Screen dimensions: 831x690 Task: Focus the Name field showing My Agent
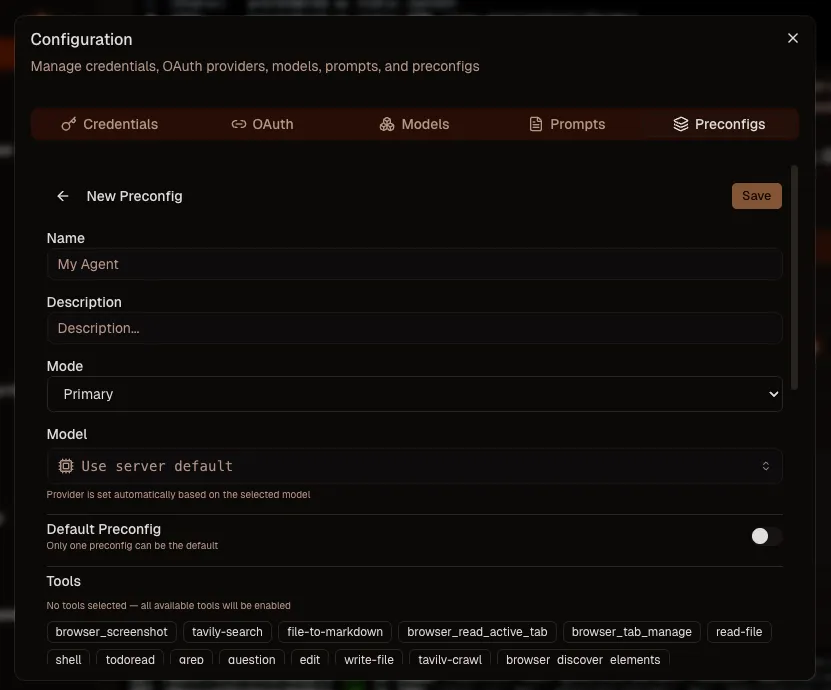[414, 264]
